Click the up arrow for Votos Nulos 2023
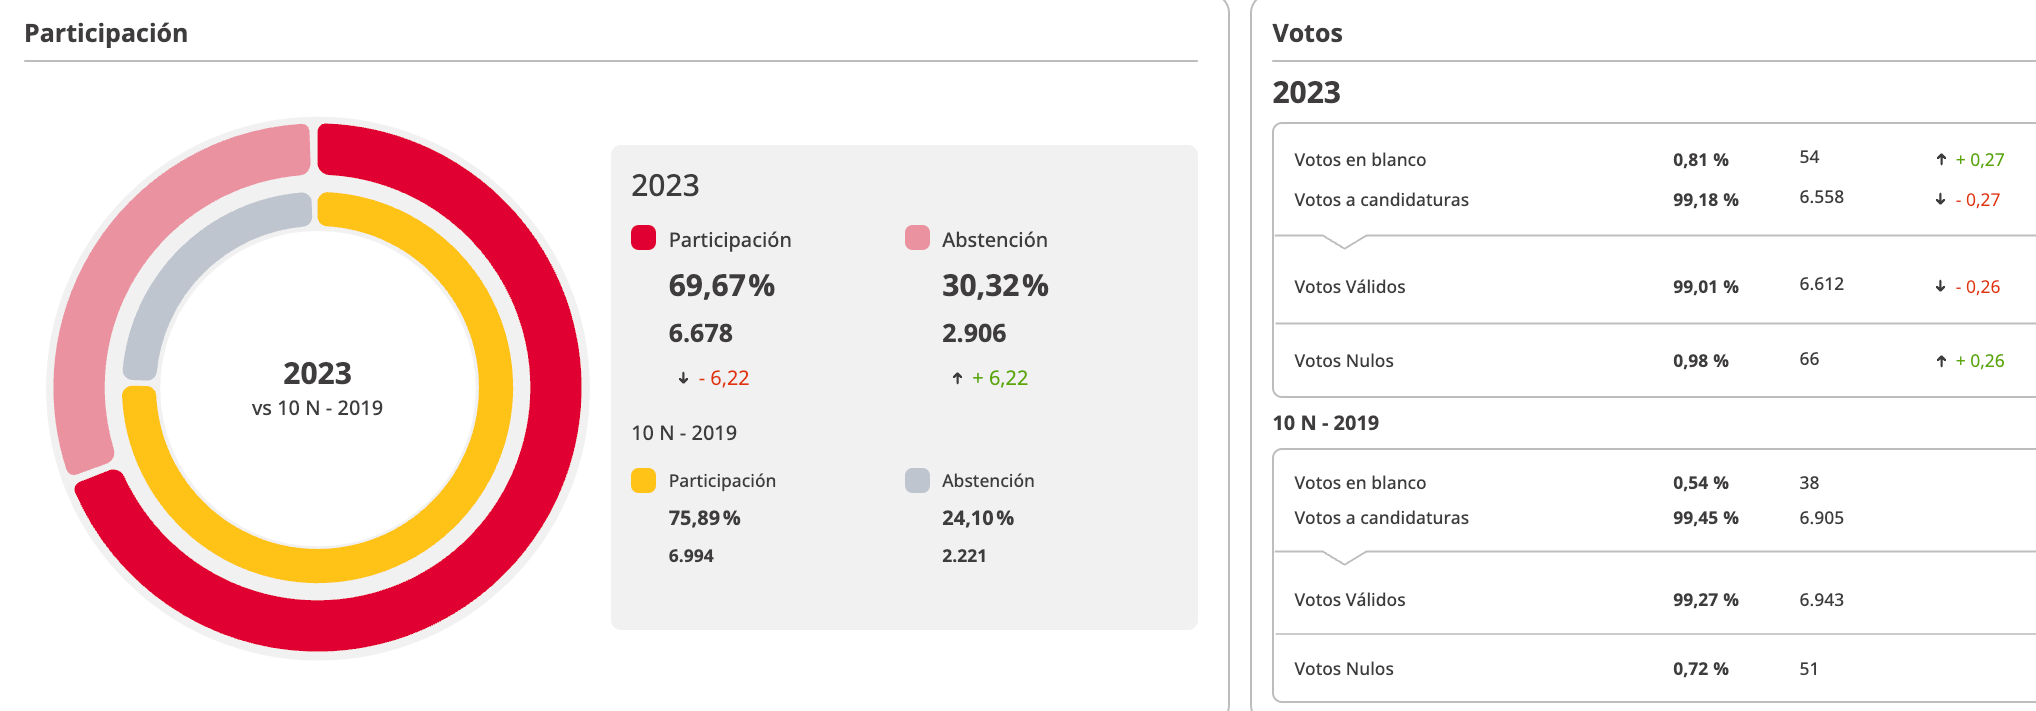This screenshot has height=711, width=2036. point(1941,361)
